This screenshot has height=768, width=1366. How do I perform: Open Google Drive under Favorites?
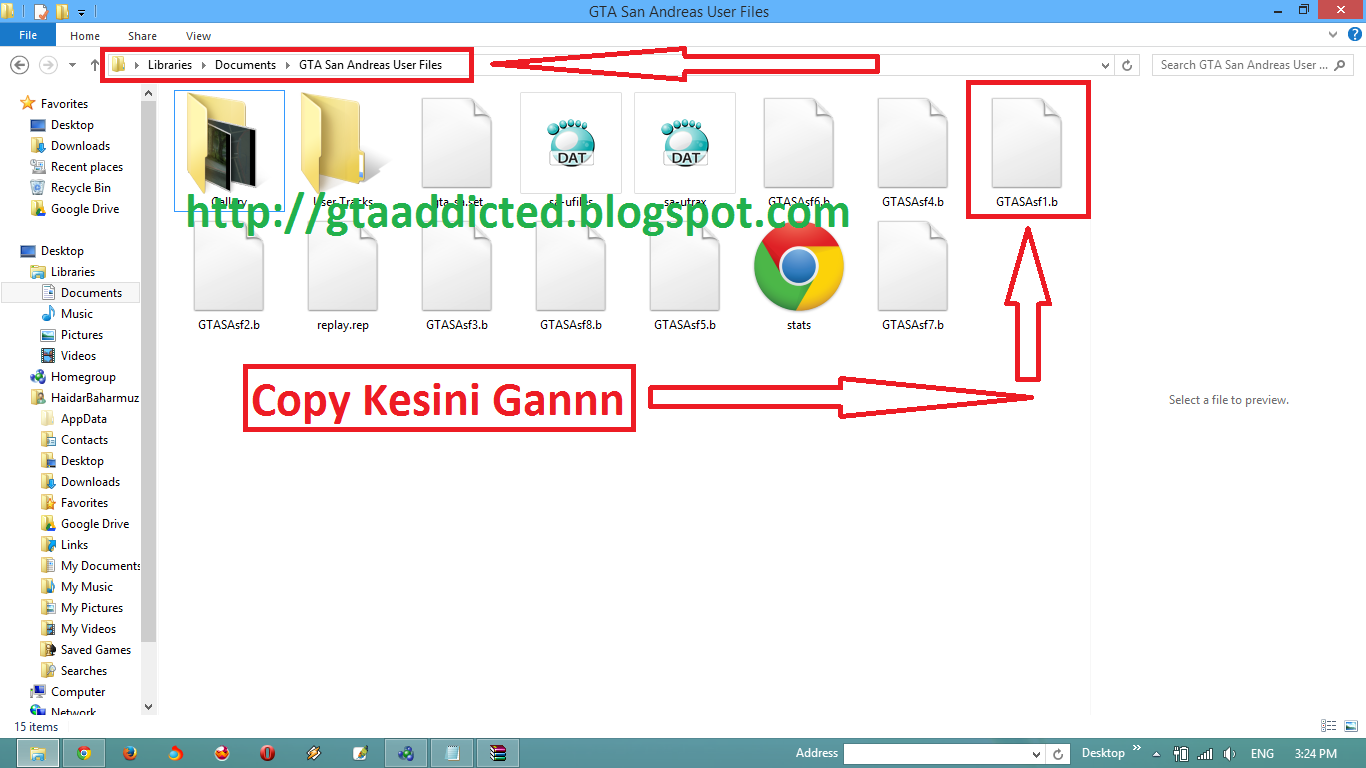coord(85,209)
